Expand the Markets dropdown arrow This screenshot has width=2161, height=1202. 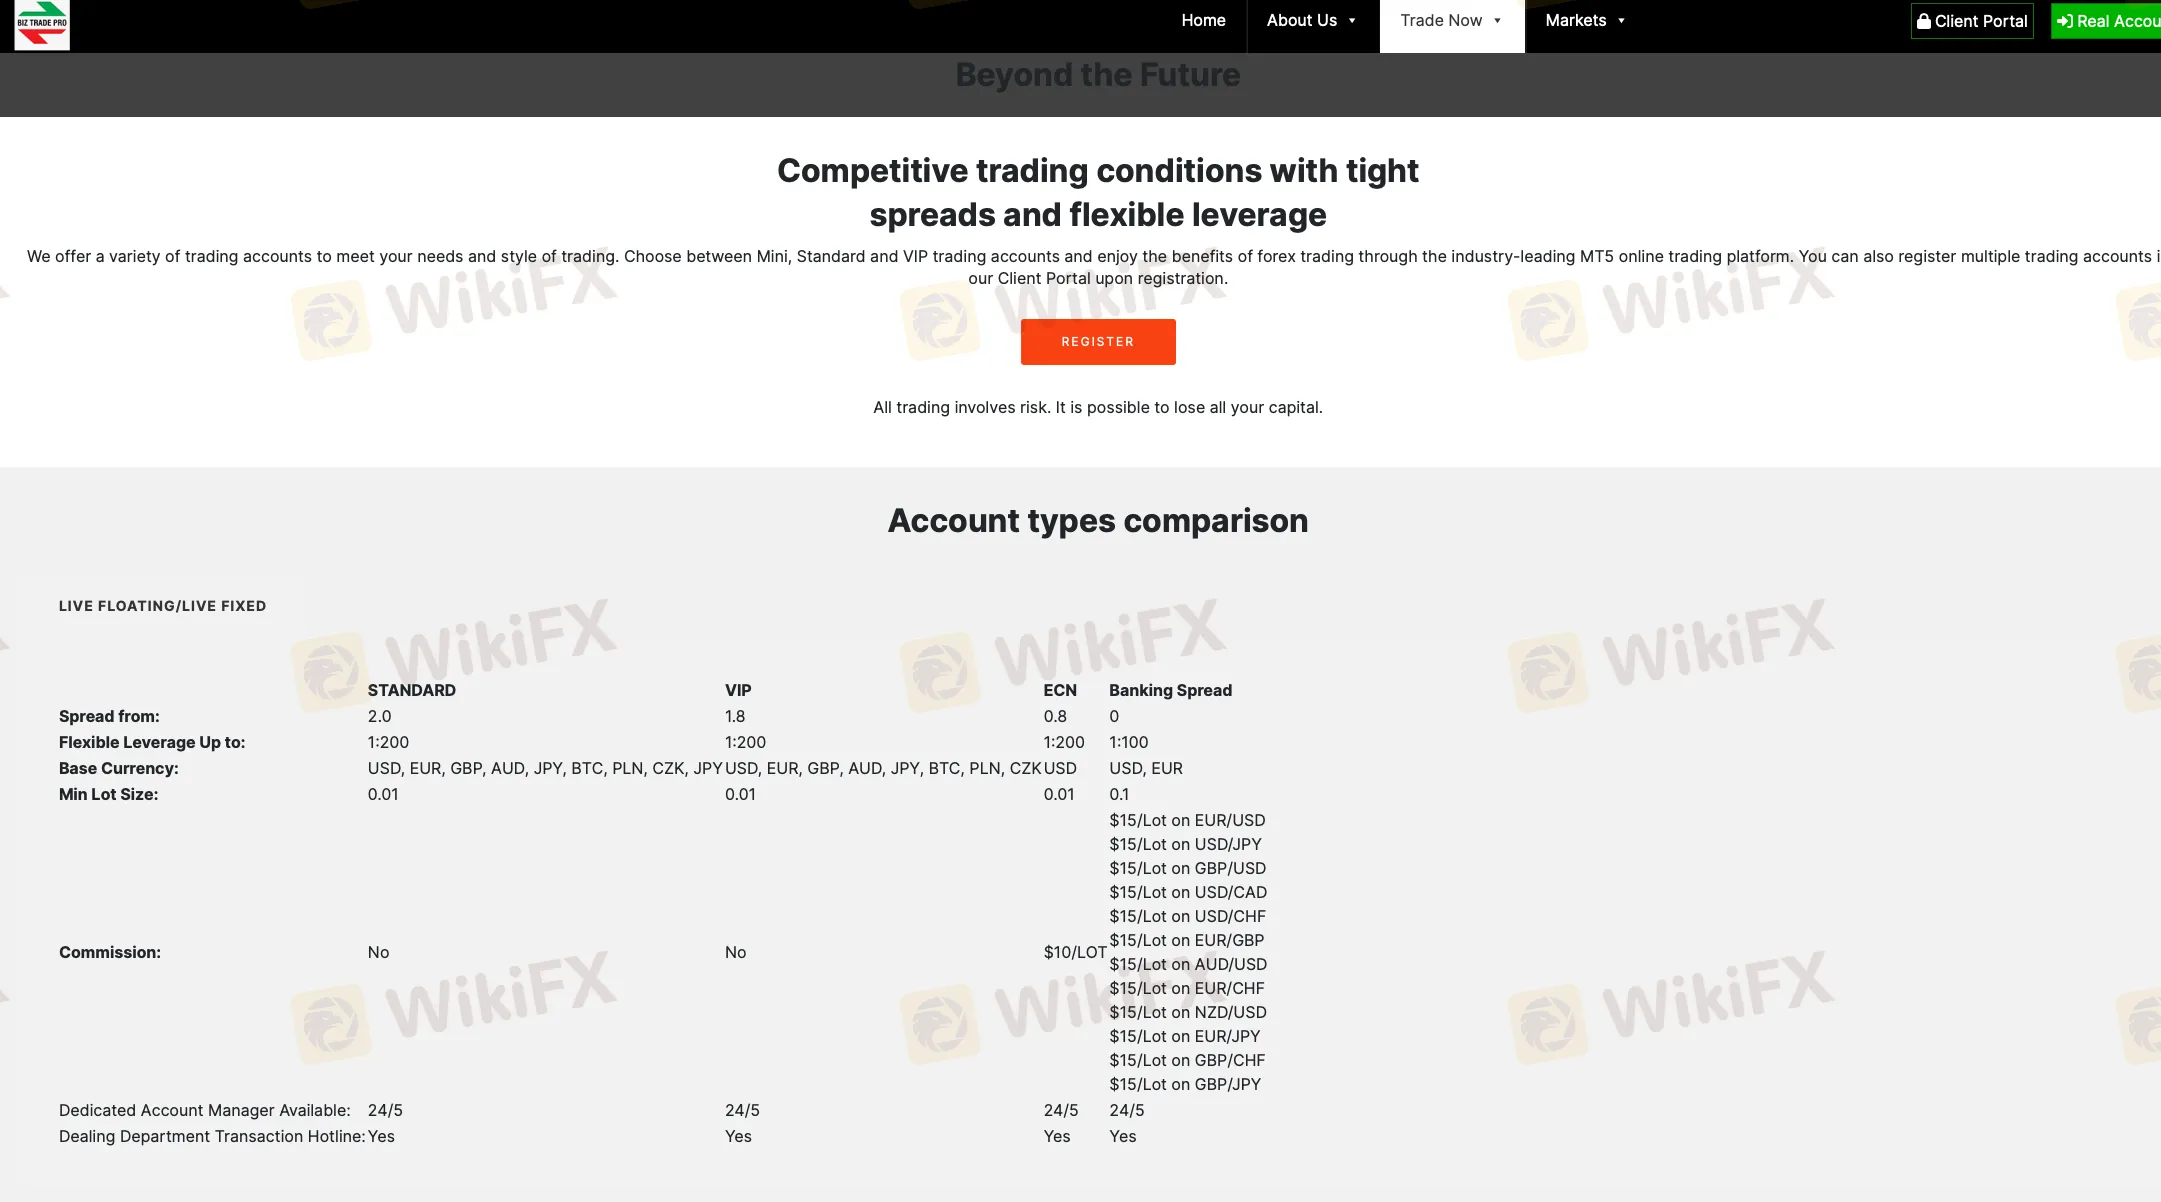point(1621,21)
